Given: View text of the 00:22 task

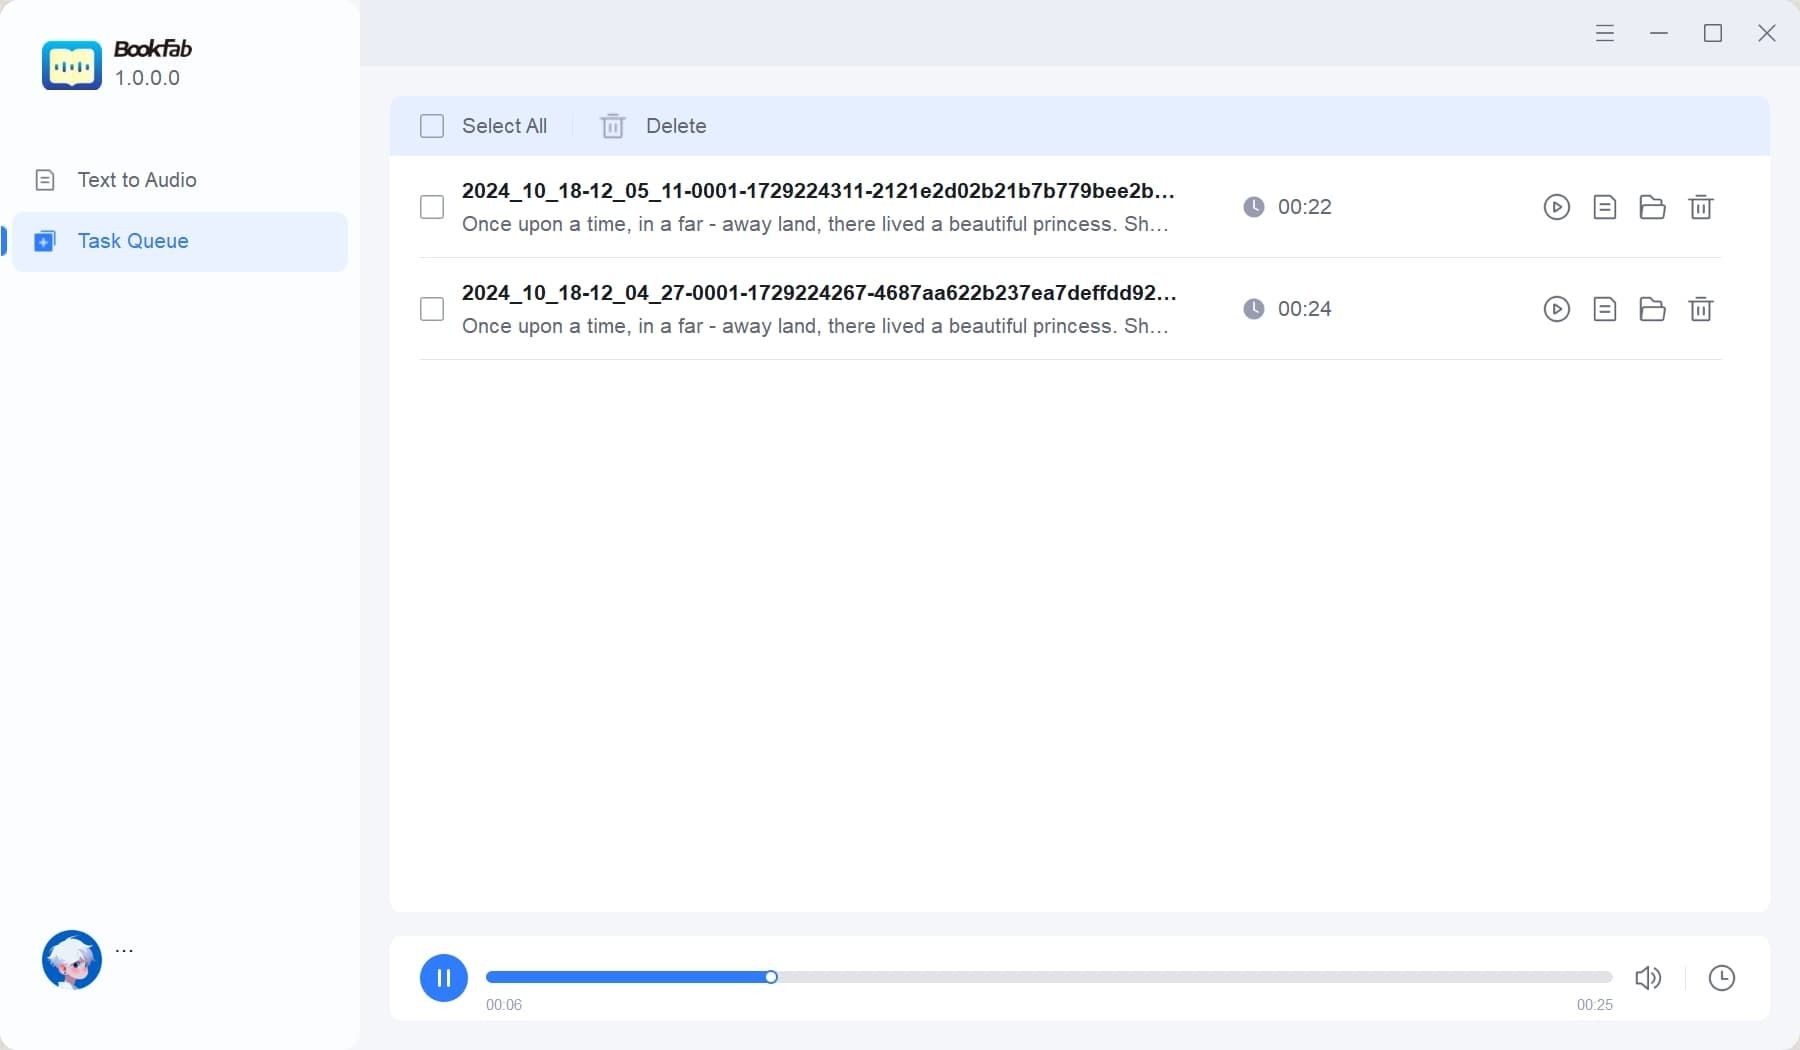Looking at the screenshot, I should tap(1604, 207).
